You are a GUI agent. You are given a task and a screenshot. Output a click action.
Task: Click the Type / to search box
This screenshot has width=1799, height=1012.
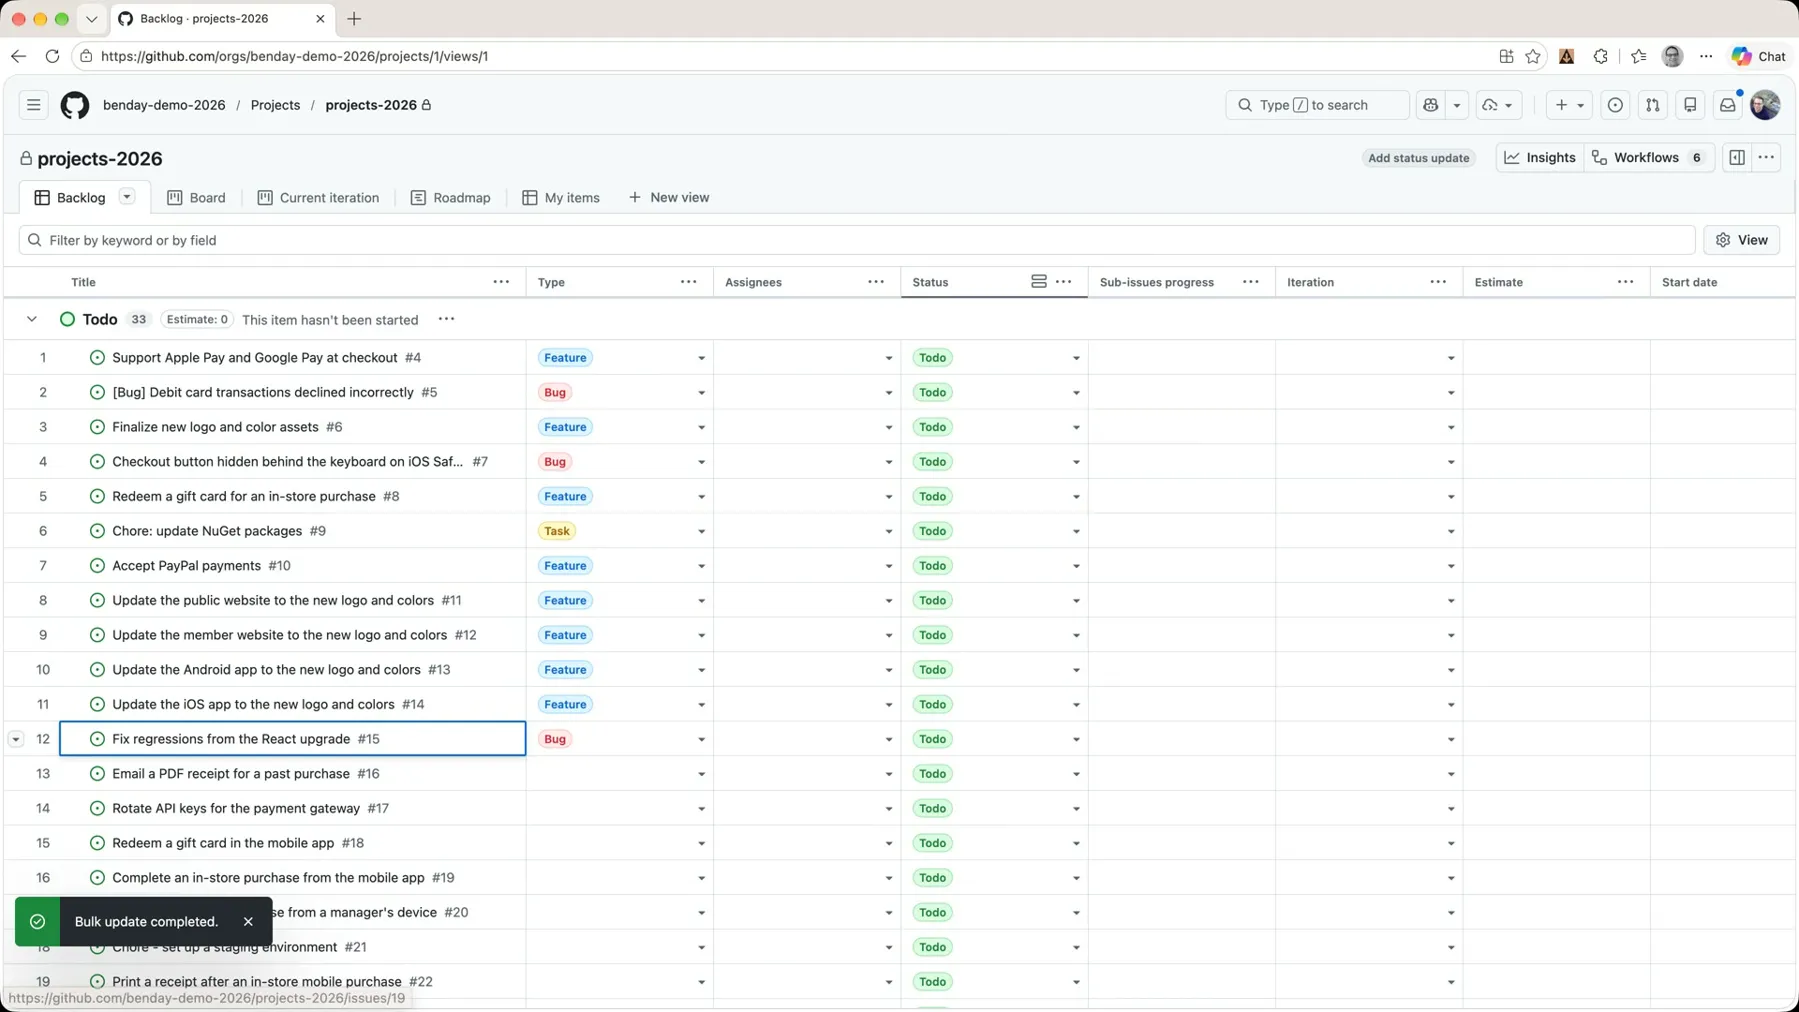coord(1317,105)
